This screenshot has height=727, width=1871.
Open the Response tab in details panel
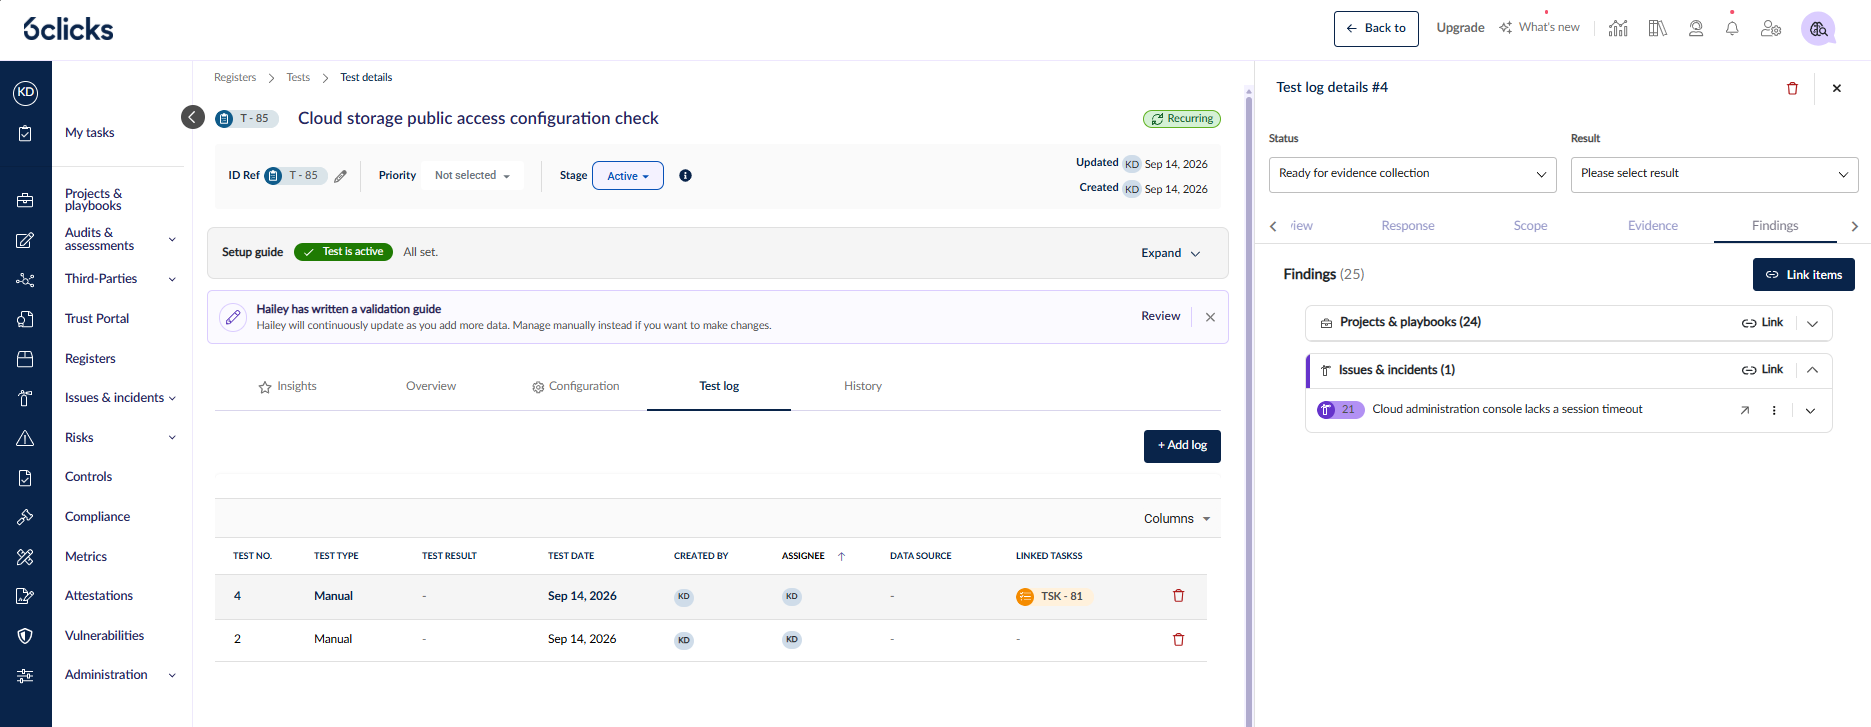pos(1408,226)
